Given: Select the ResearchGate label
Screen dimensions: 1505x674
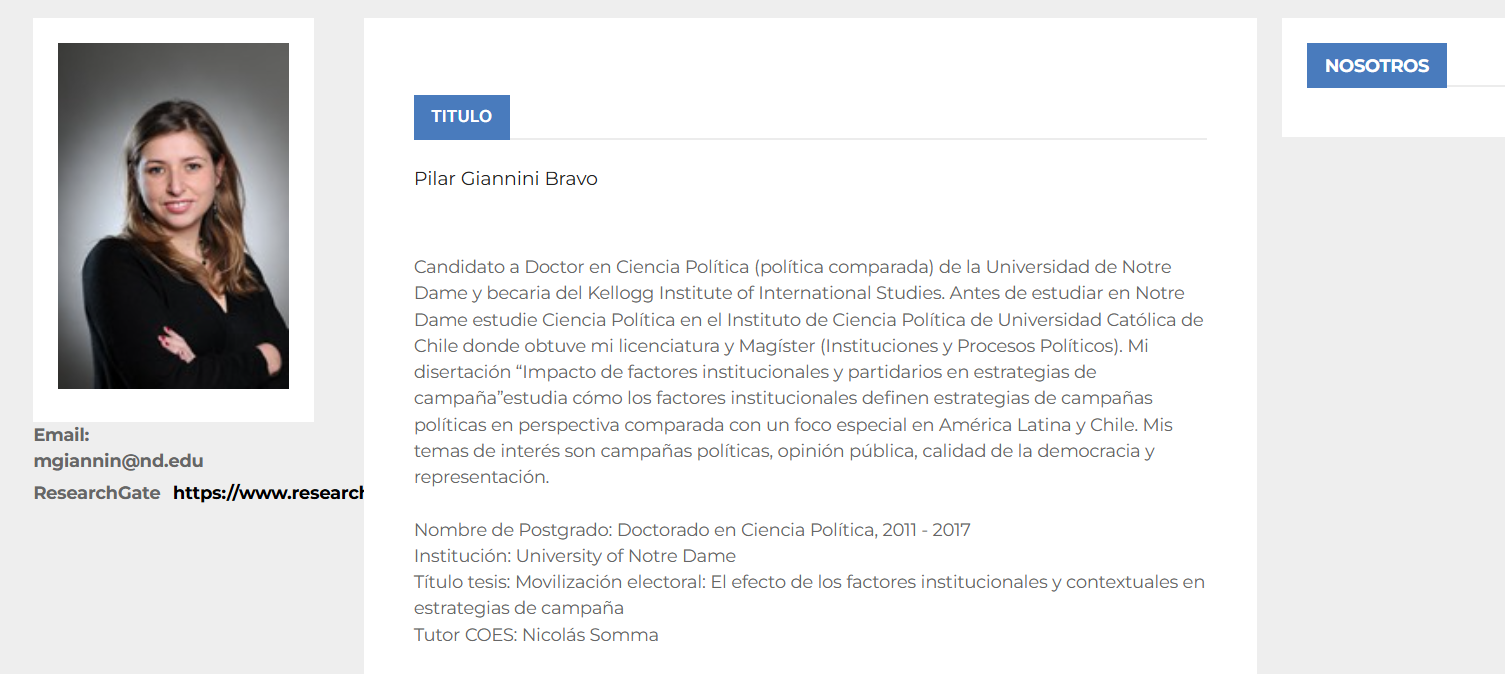Looking at the screenshot, I should click(97, 493).
